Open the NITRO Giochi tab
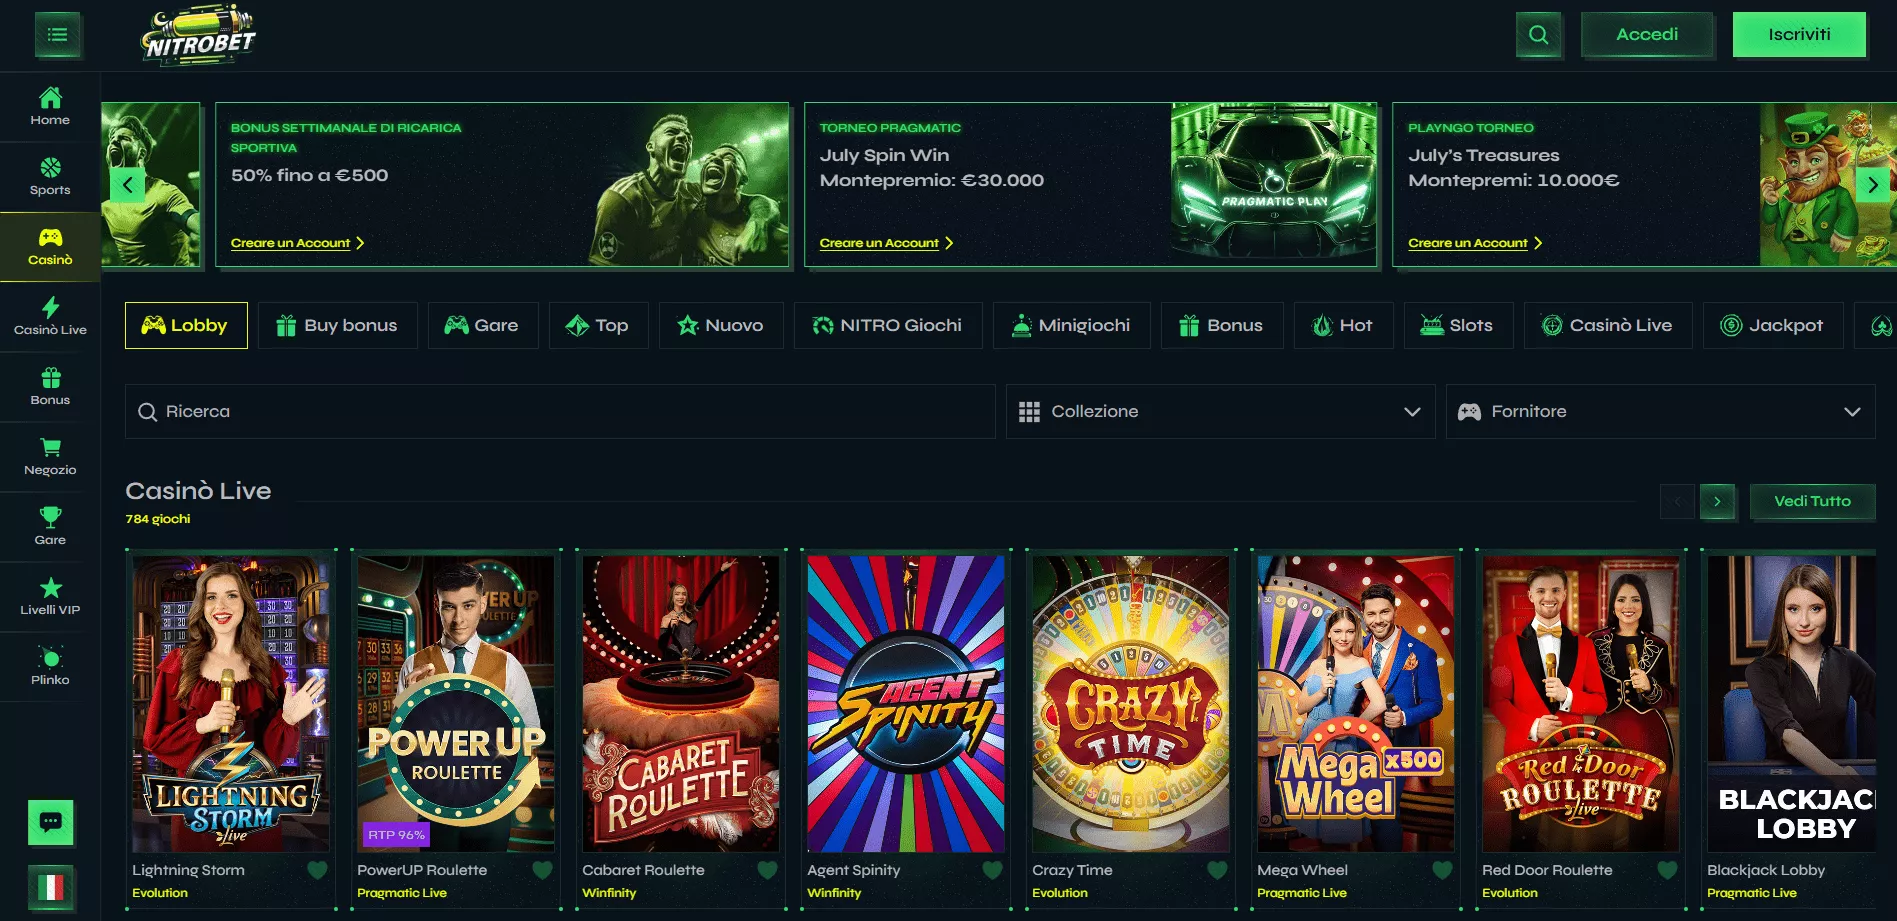This screenshot has height=921, width=1897. click(888, 325)
